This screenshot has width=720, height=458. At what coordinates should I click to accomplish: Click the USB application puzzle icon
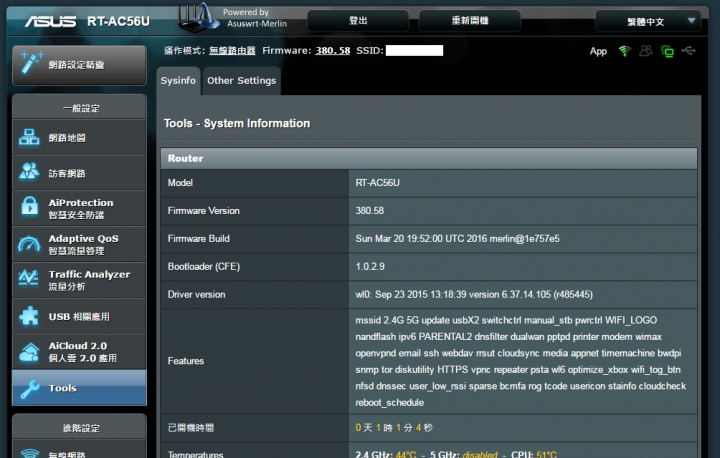29,316
